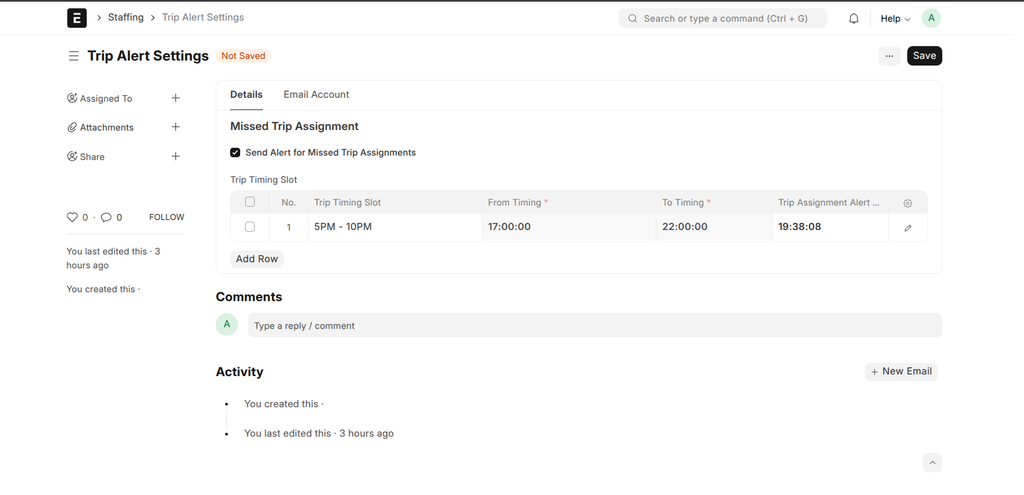Toggle the sidebar hamburger menu icon

(x=73, y=56)
